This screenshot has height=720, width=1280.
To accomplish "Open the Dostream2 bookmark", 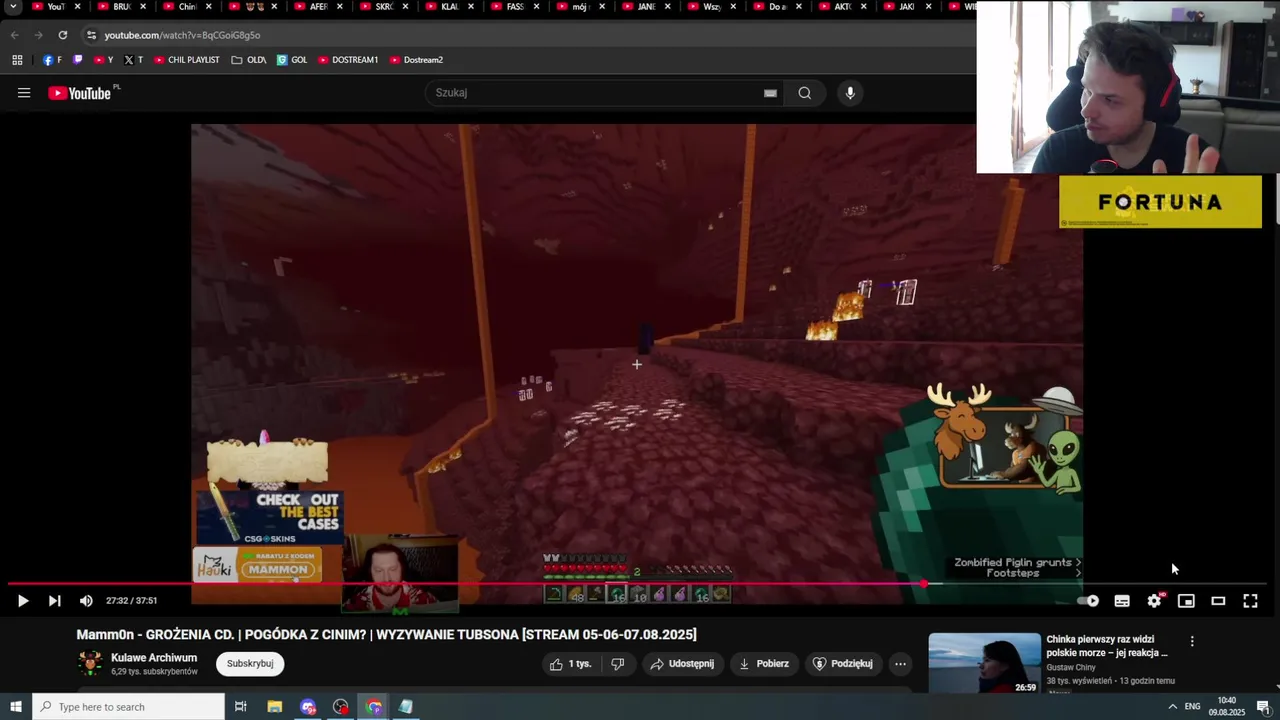I will (x=416, y=60).
